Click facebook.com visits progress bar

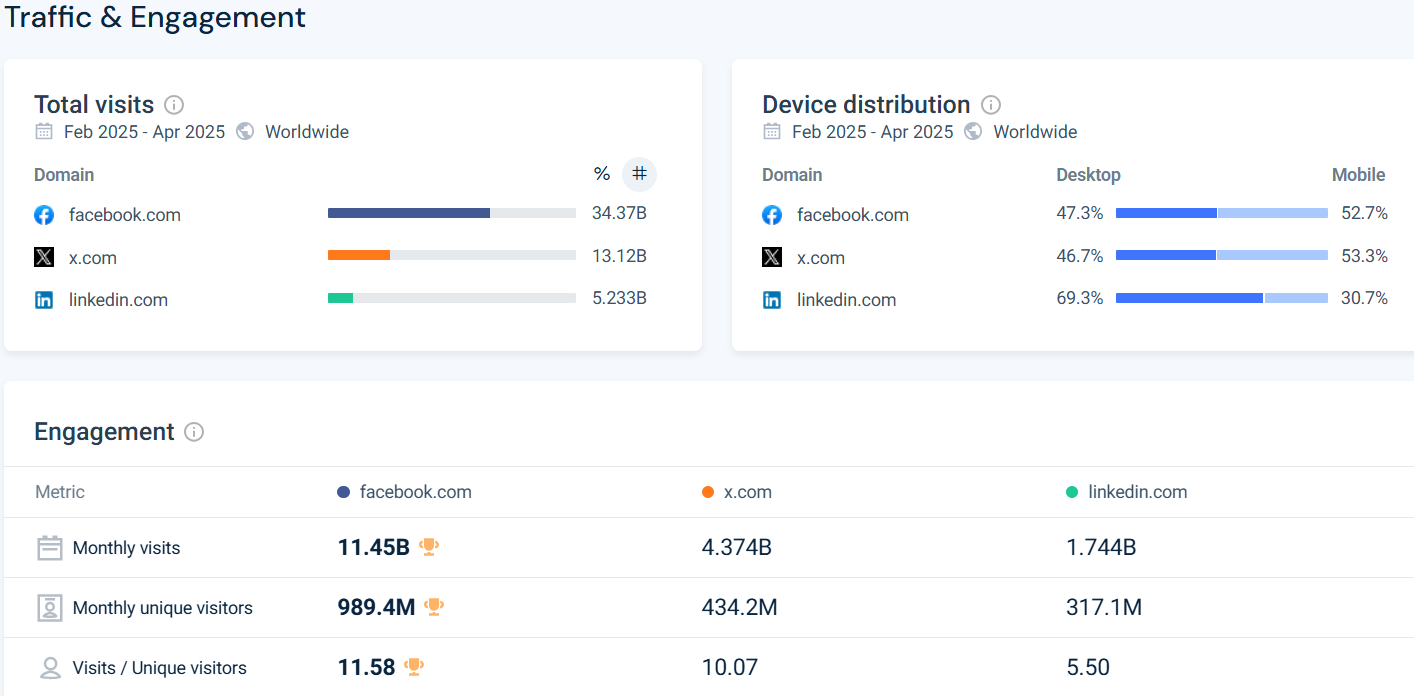point(452,213)
